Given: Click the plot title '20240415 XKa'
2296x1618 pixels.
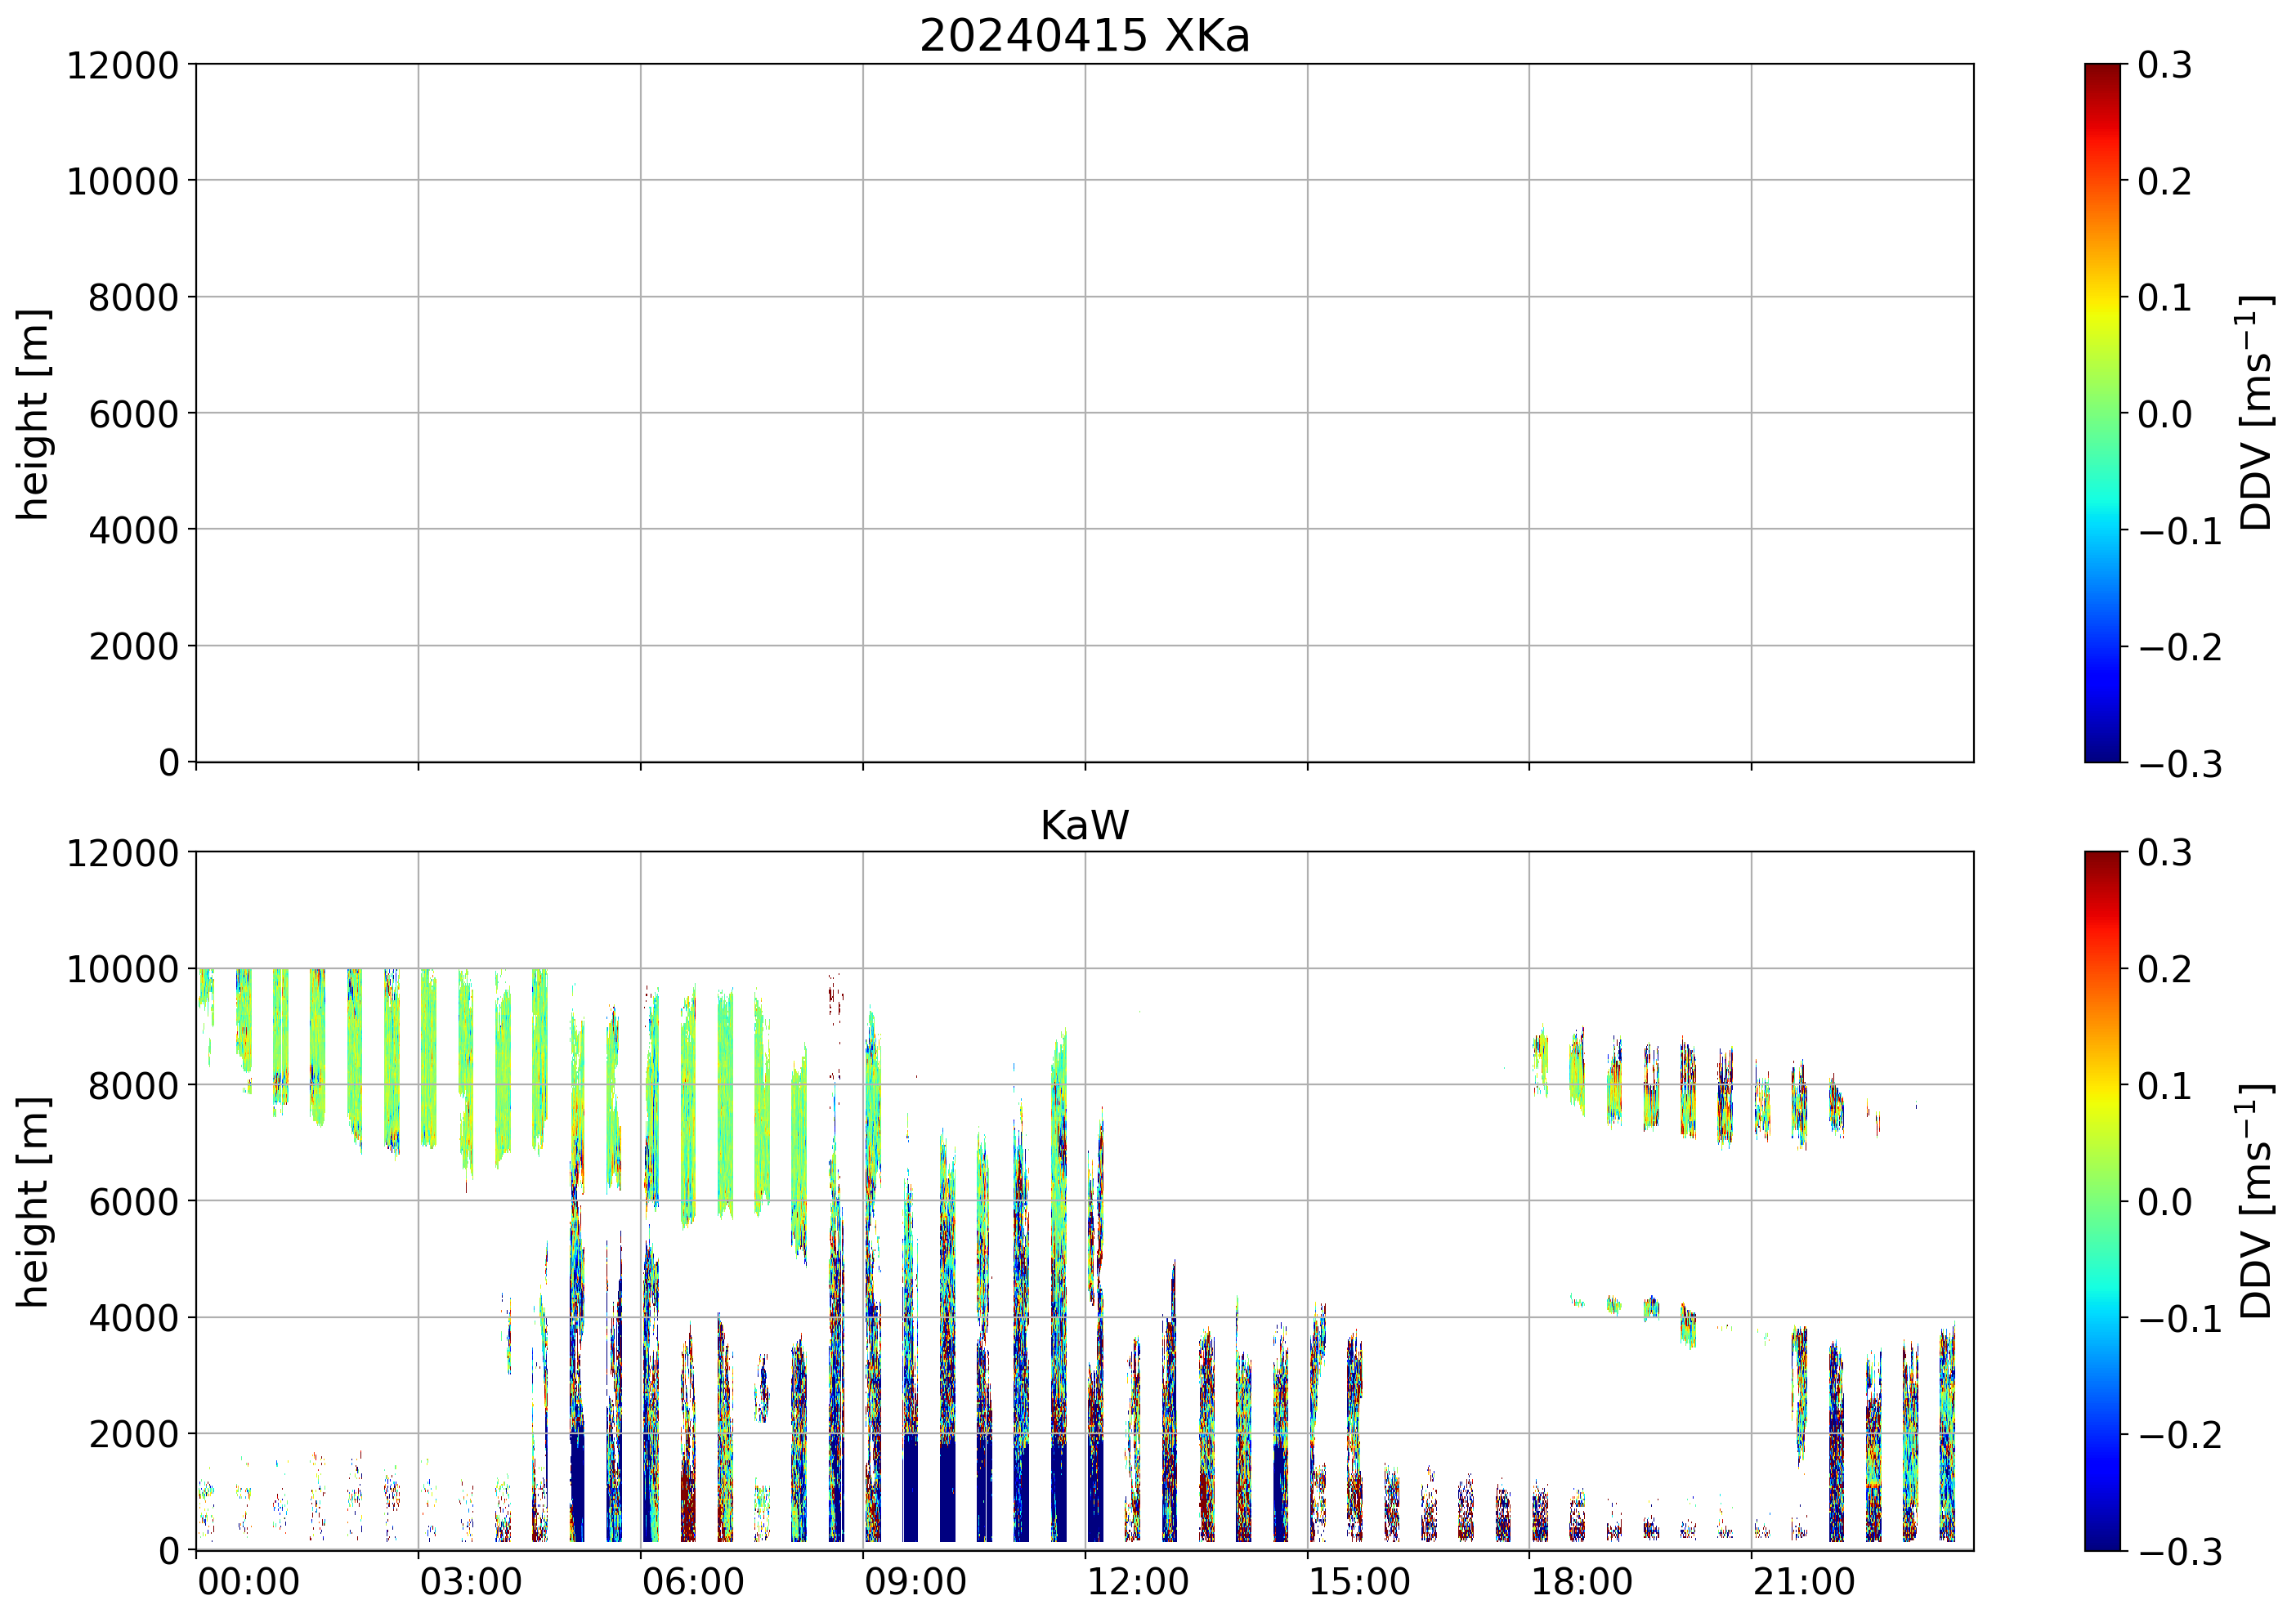Looking at the screenshot, I should click(1084, 37).
